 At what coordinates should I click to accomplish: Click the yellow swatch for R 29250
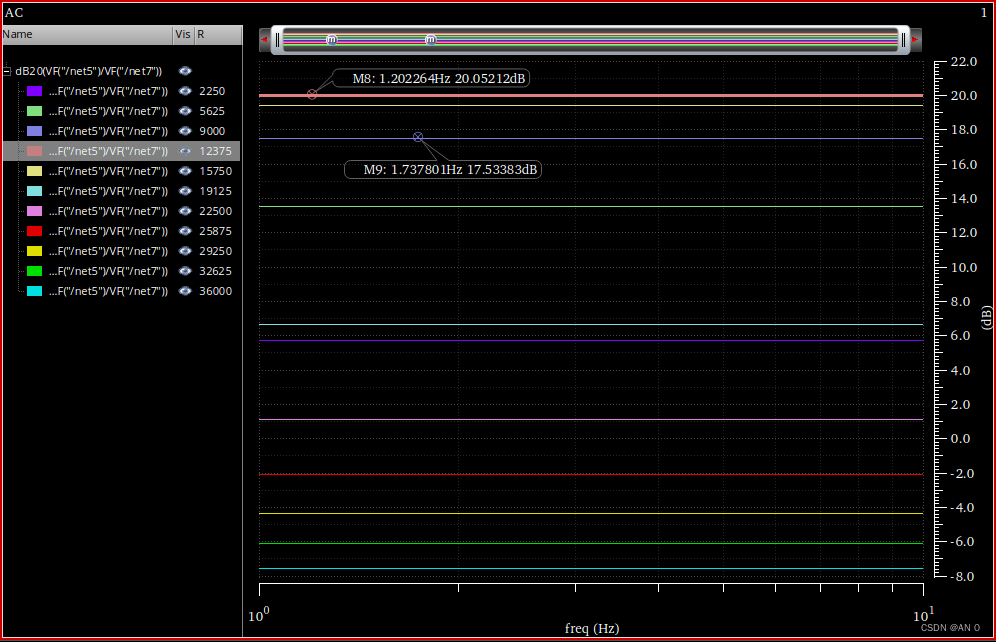[x=34, y=251]
